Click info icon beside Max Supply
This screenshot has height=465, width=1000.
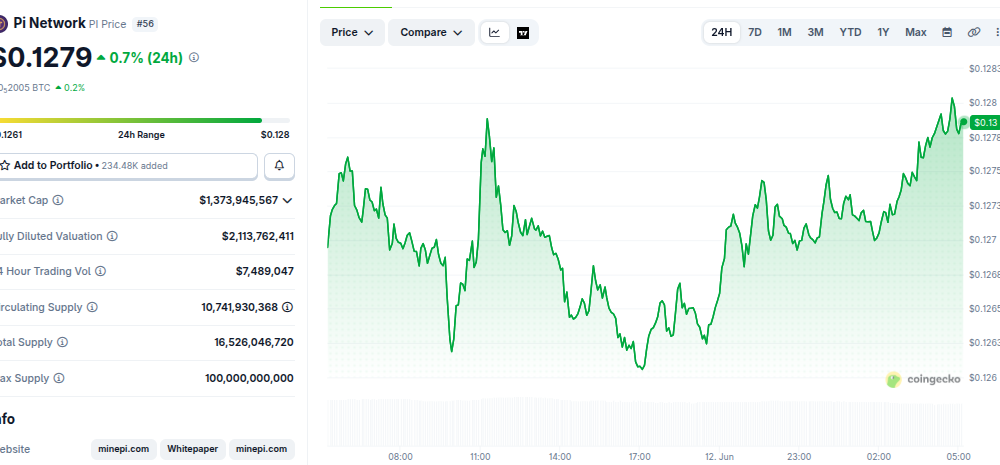pyautogui.click(x=59, y=378)
